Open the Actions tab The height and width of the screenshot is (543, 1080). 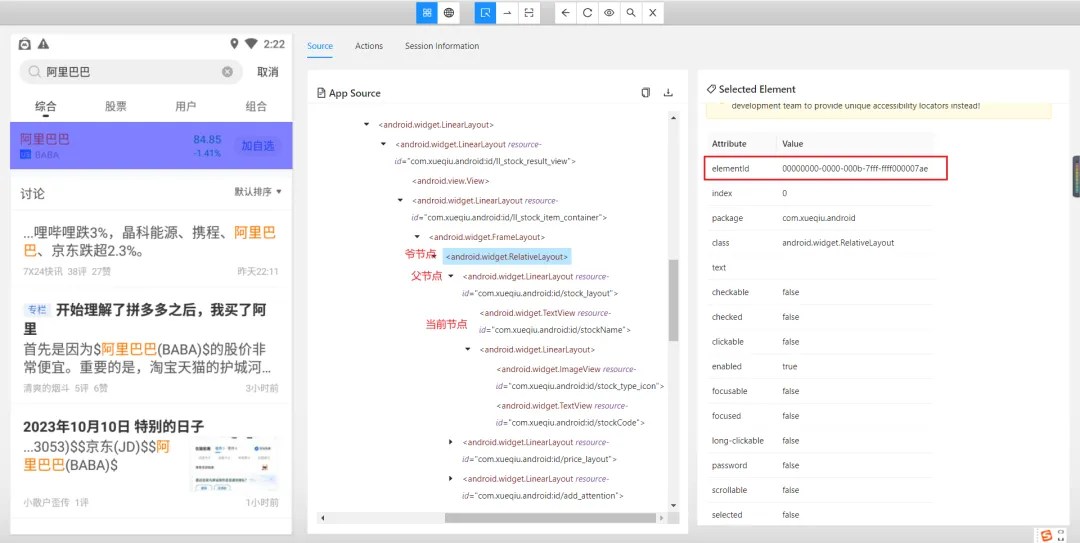(368, 46)
